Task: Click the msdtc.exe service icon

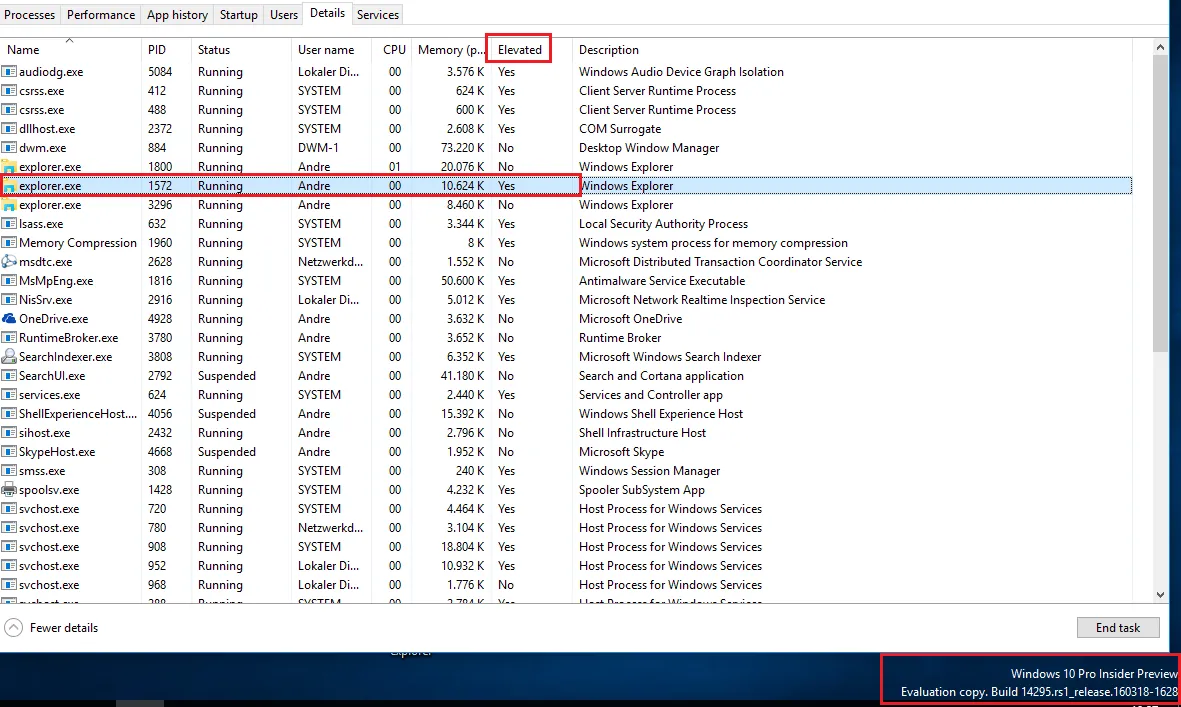Action: (x=9, y=261)
